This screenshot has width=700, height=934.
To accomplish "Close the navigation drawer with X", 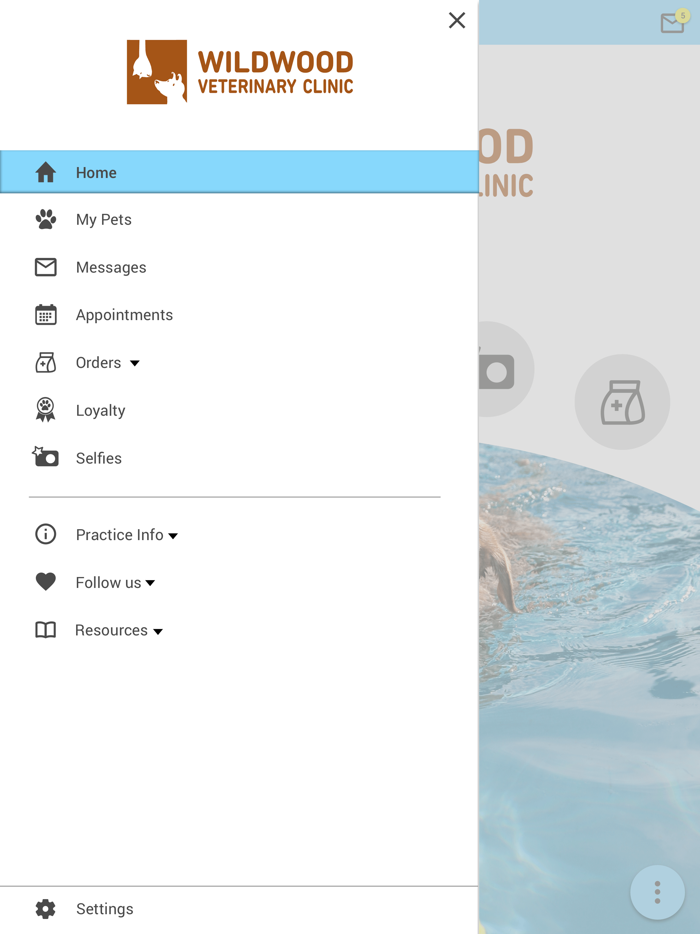I will point(457,20).
